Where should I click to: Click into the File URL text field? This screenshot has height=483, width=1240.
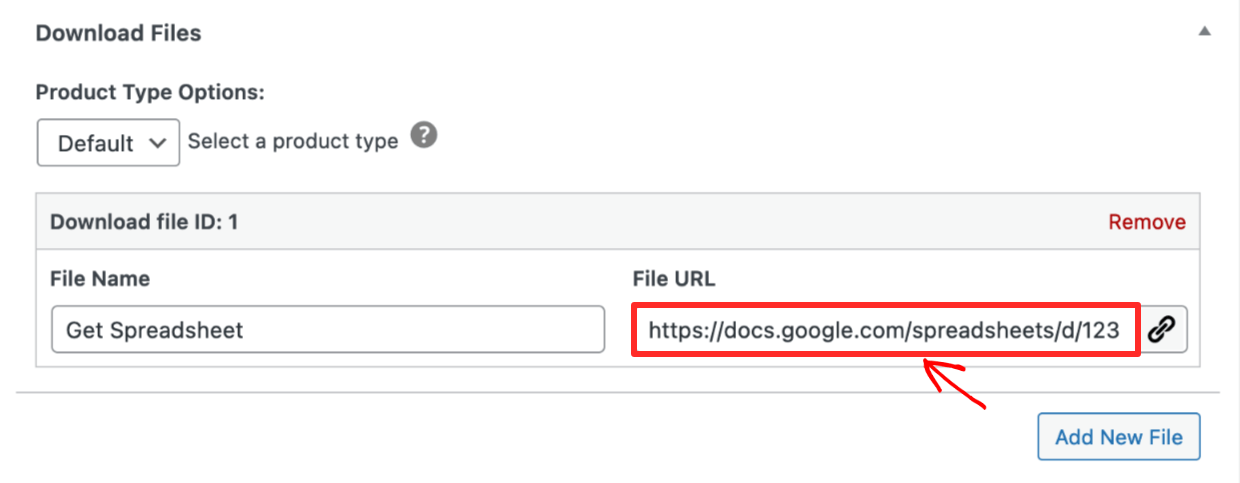884,329
